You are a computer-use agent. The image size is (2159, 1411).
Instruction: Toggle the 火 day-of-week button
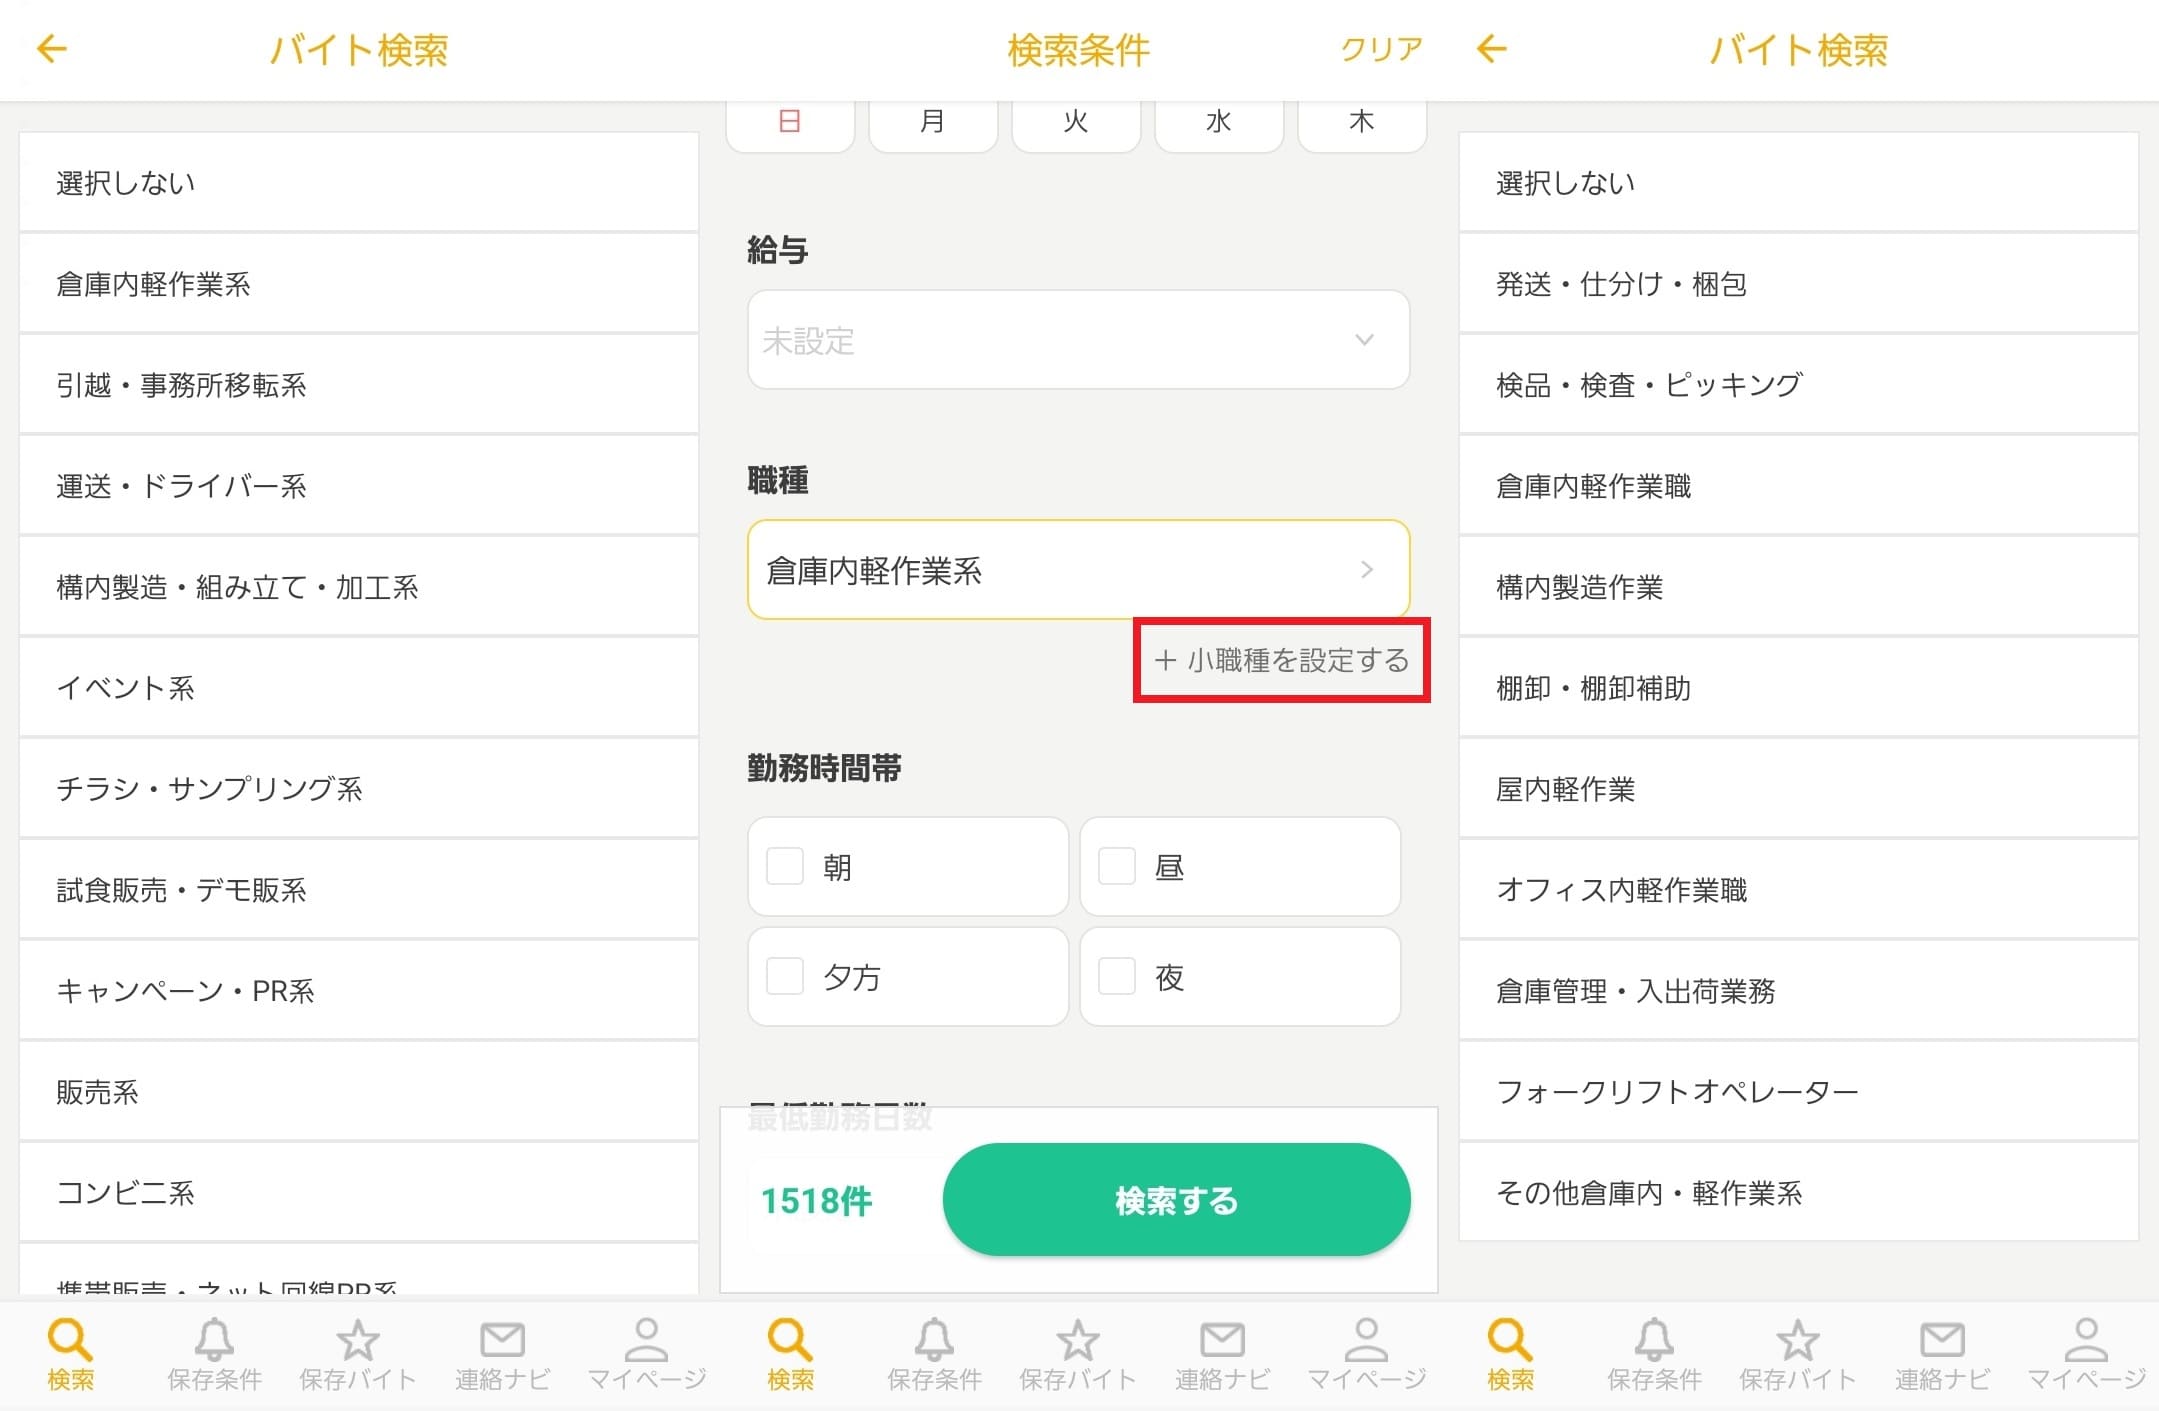(1076, 125)
